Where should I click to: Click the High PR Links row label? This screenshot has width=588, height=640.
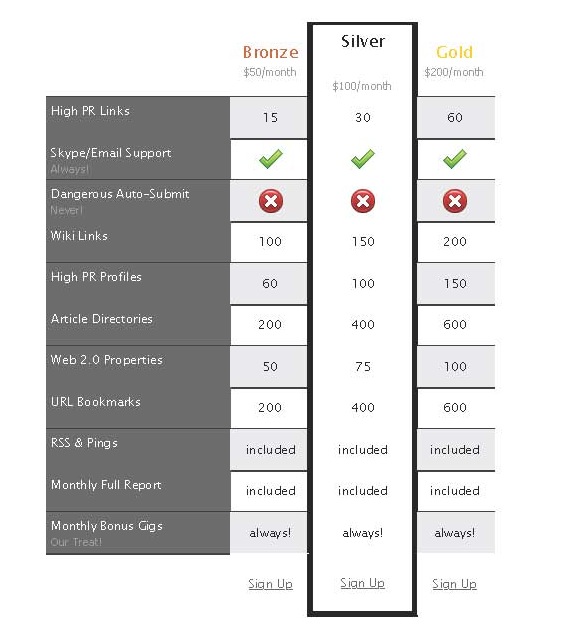[90, 111]
